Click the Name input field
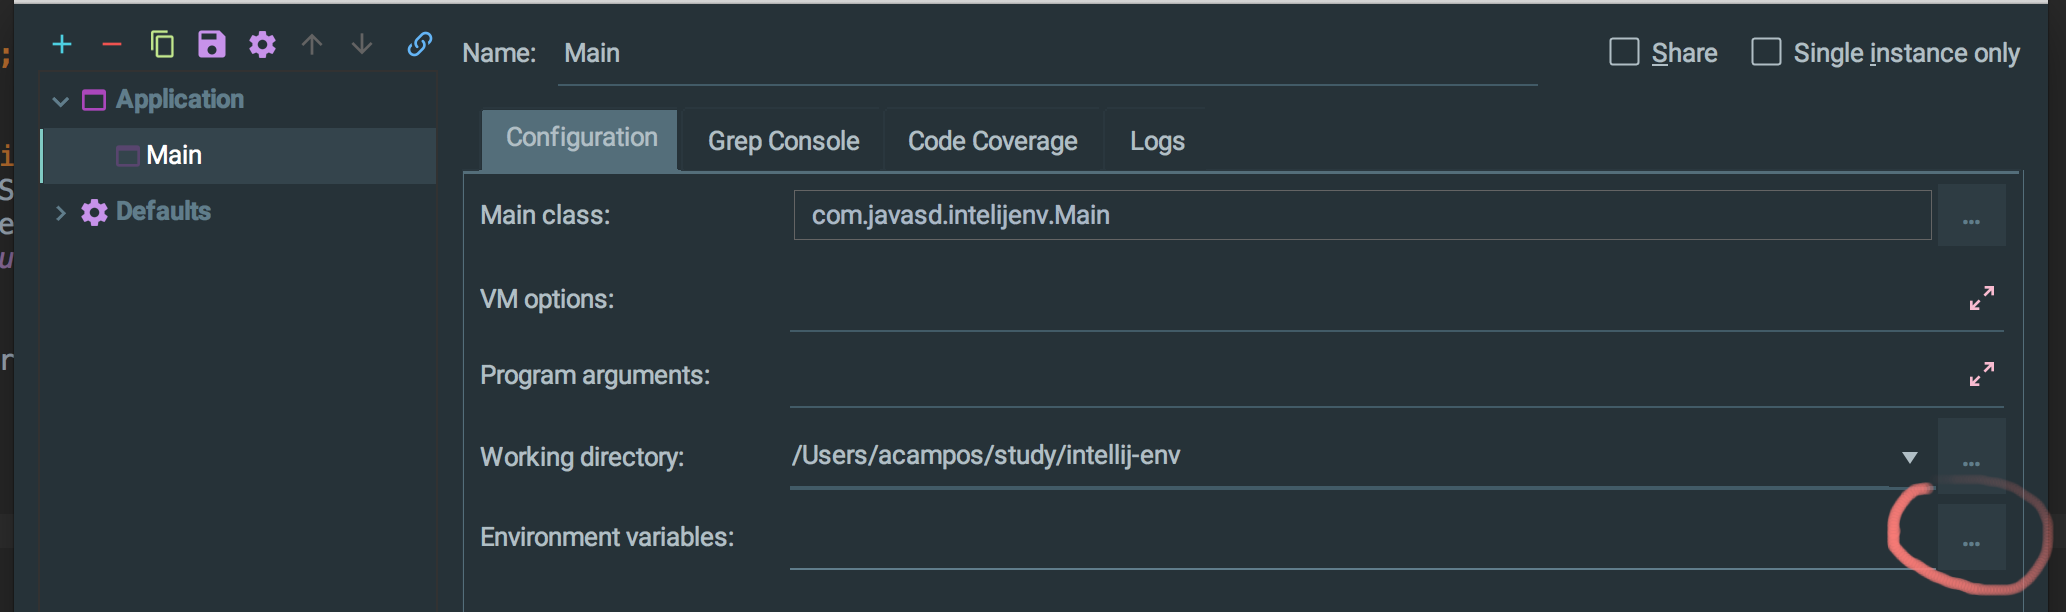Viewport: 2066px width, 612px height. click(x=1045, y=54)
